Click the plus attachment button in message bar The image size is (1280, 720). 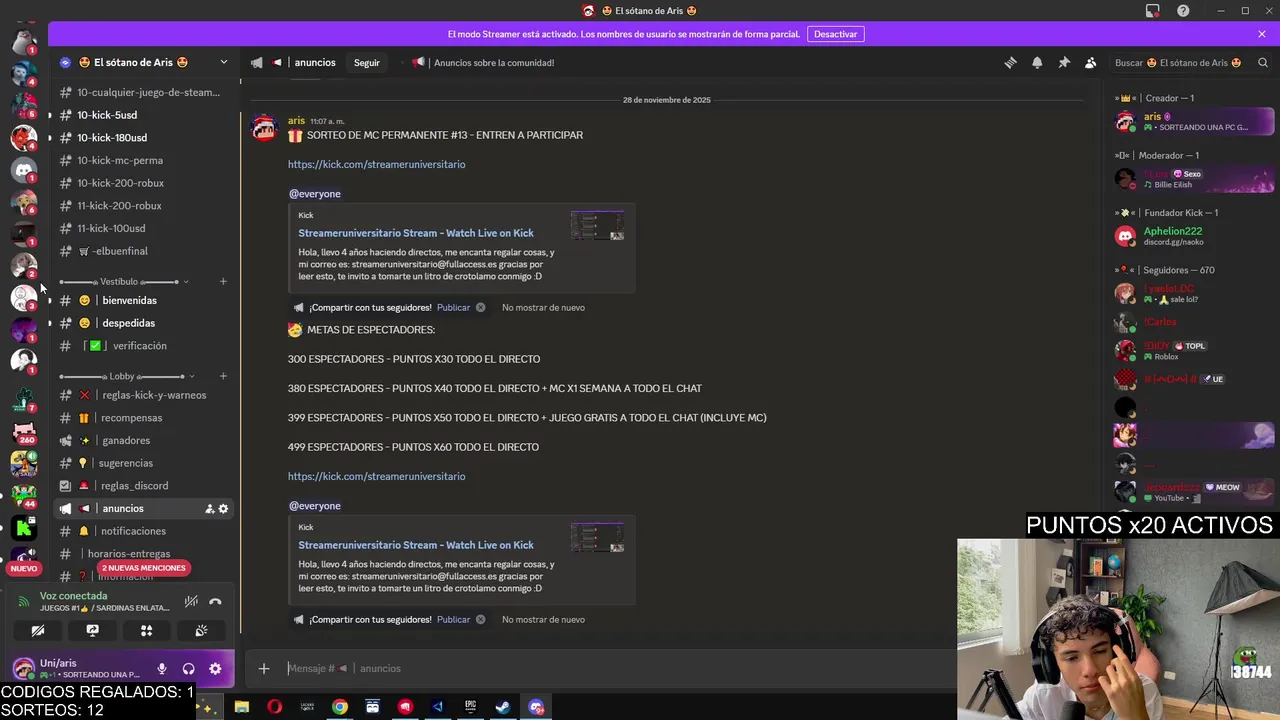(x=264, y=668)
